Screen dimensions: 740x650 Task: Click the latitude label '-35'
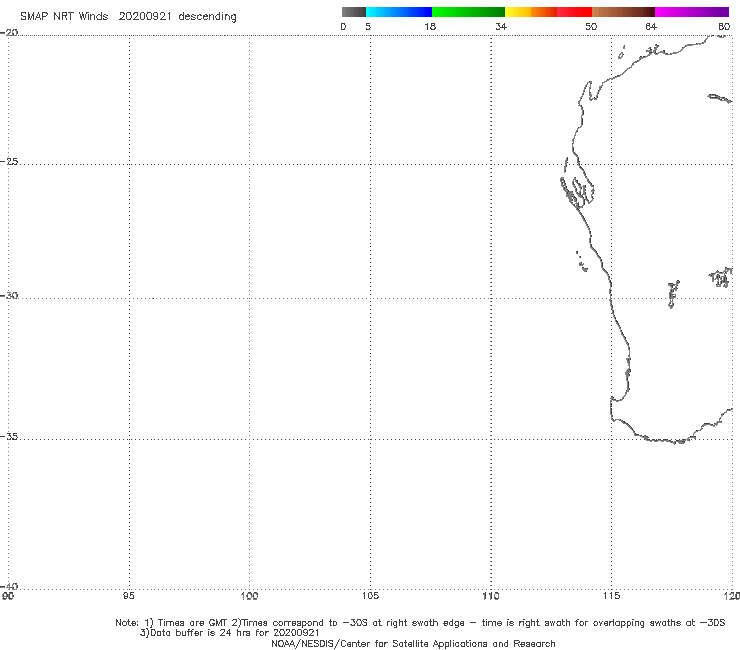(9, 437)
